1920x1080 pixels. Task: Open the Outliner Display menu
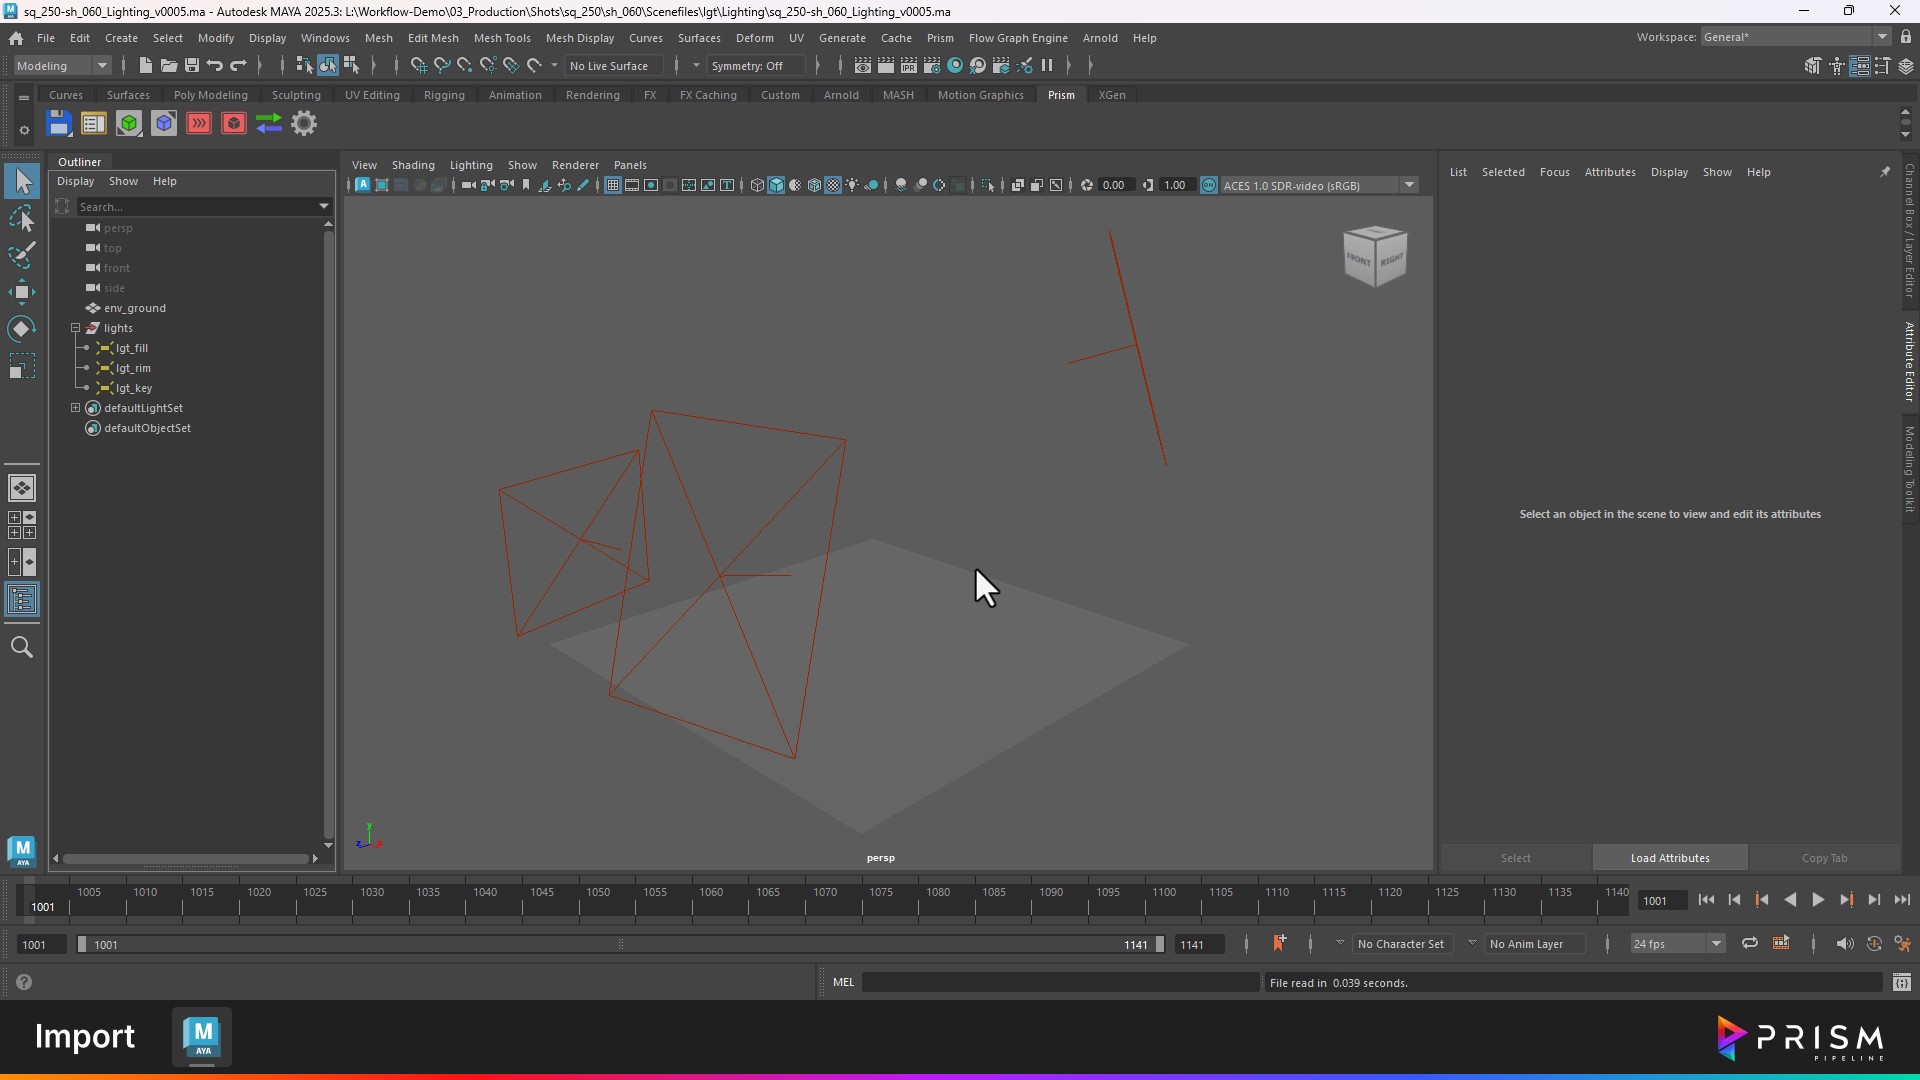pyautogui.click(x=75, y=181)
